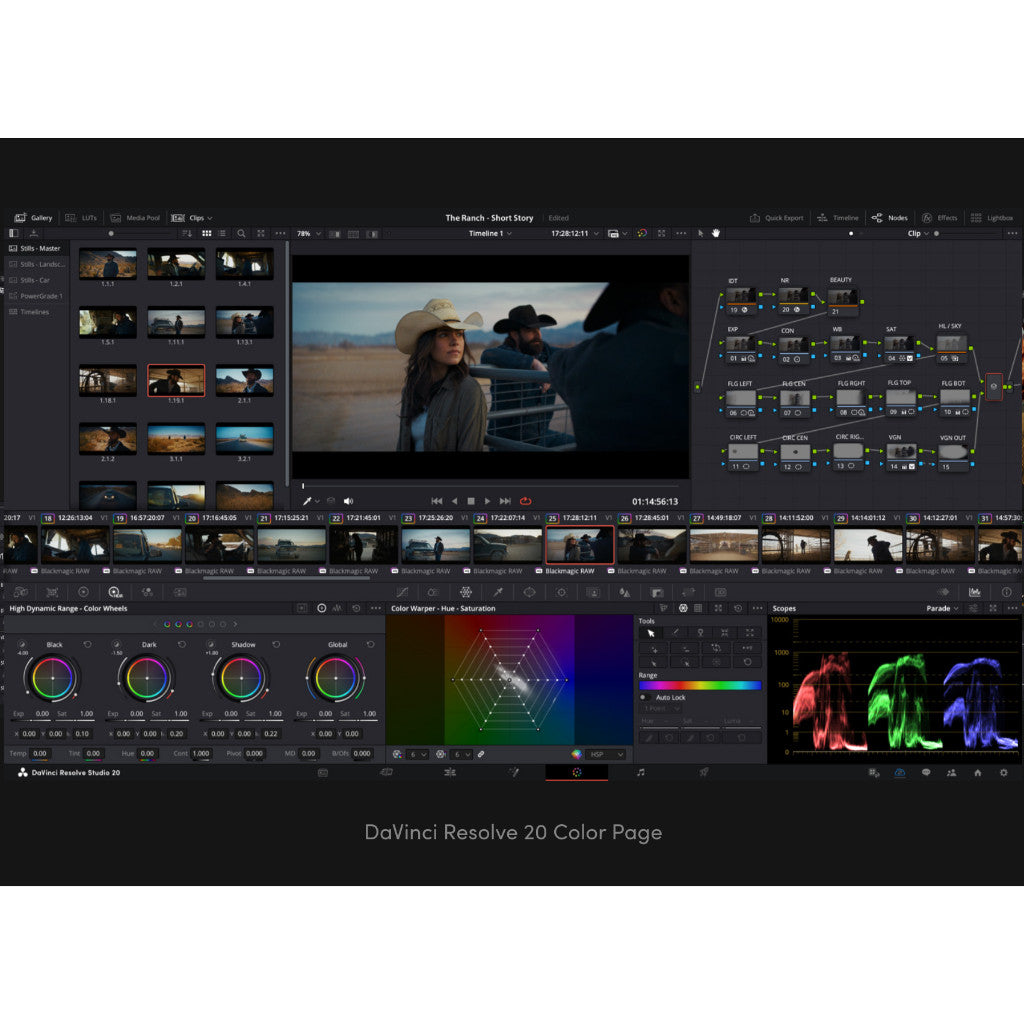Open the LUTs panel
Image resolution: width=1024 pixels, height=1024 pixels.
pos(82,217)
